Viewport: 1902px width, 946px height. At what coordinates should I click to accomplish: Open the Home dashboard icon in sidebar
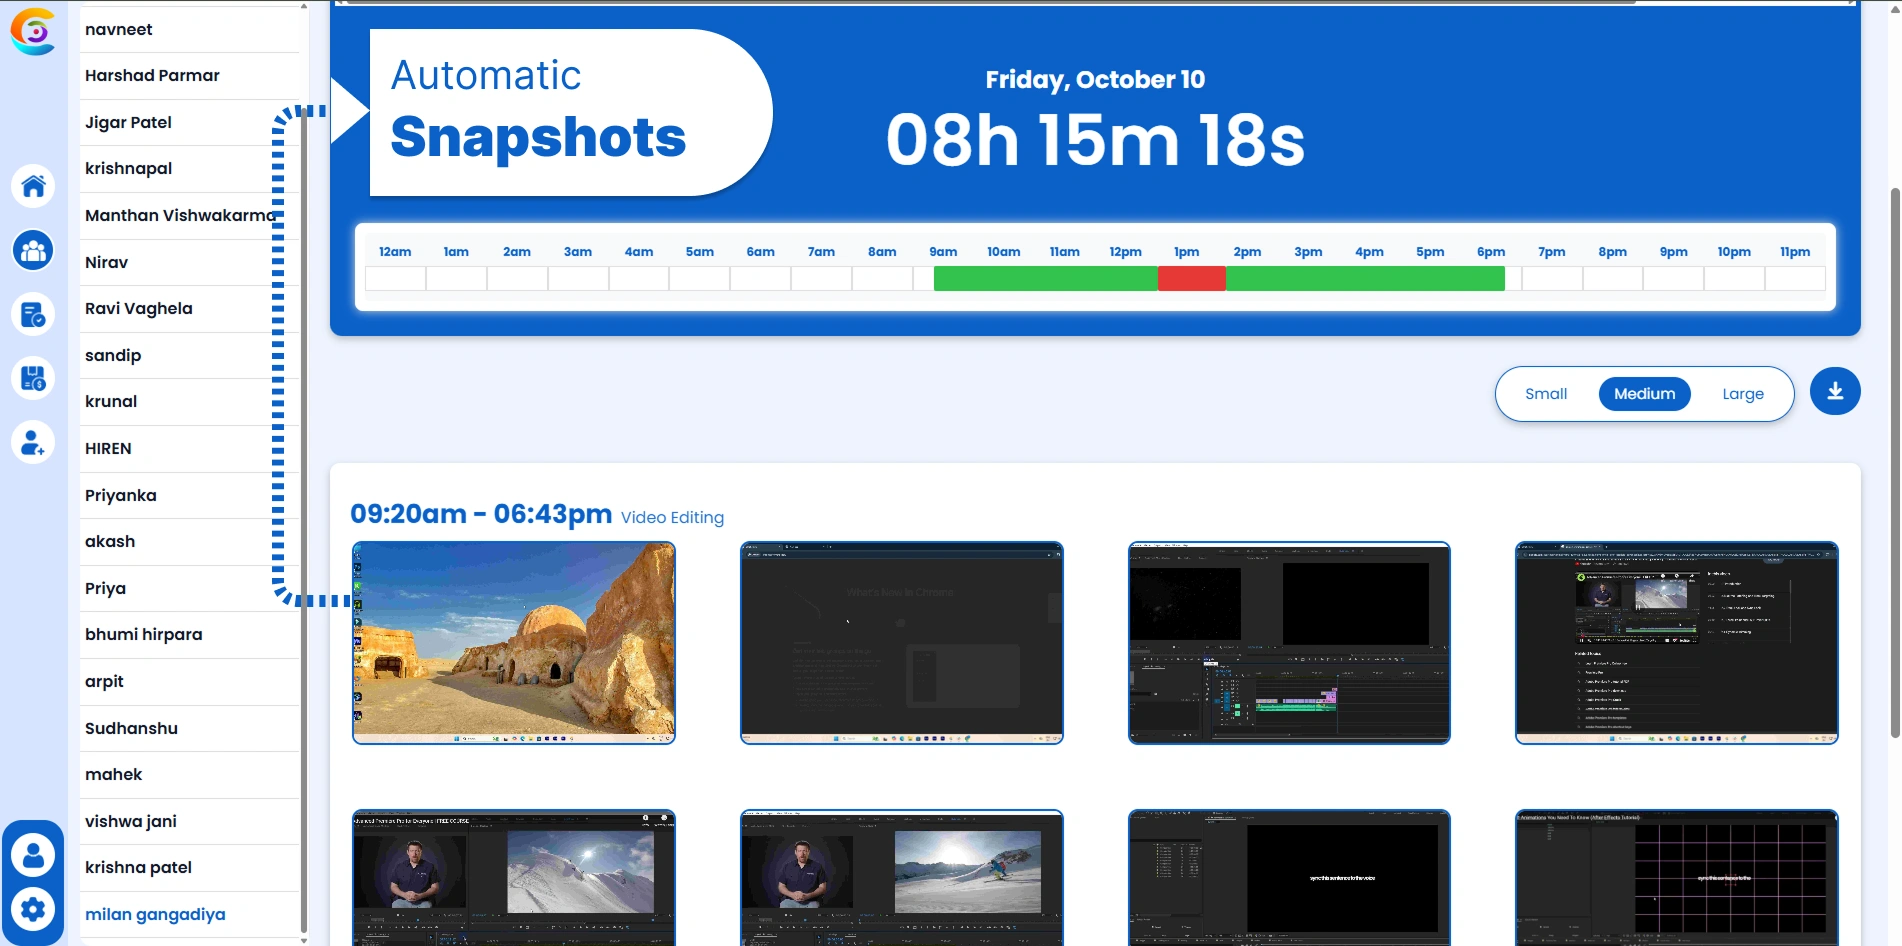coord(33,186)
